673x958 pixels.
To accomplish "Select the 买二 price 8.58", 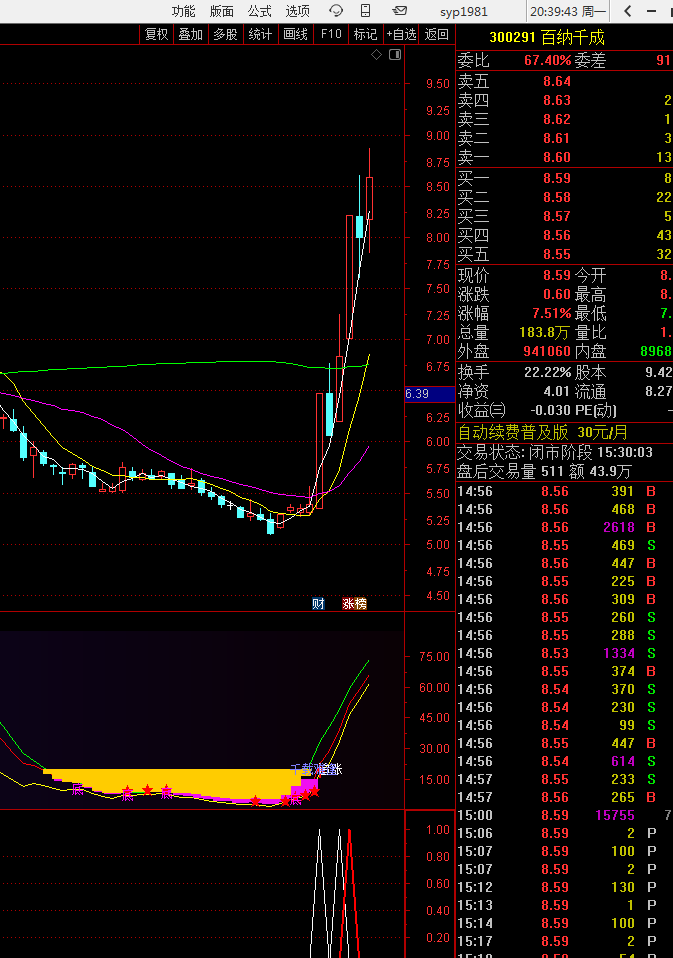I will pyautogui.click(x=557, y=197).
